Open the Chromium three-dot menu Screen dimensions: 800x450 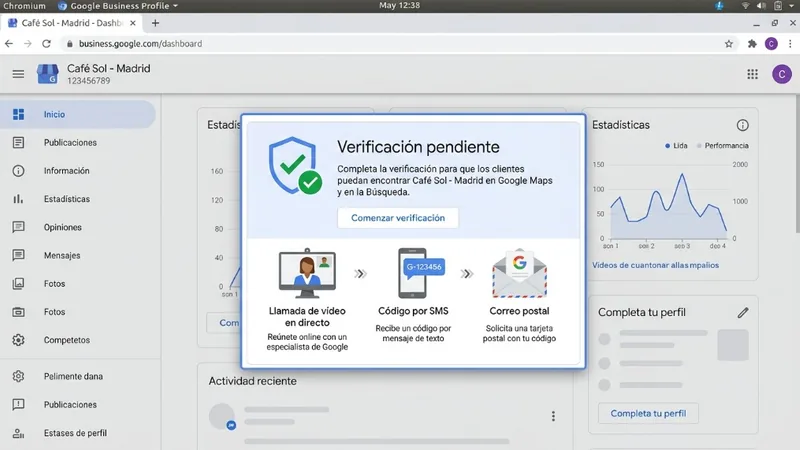click(x=790, y=44)
